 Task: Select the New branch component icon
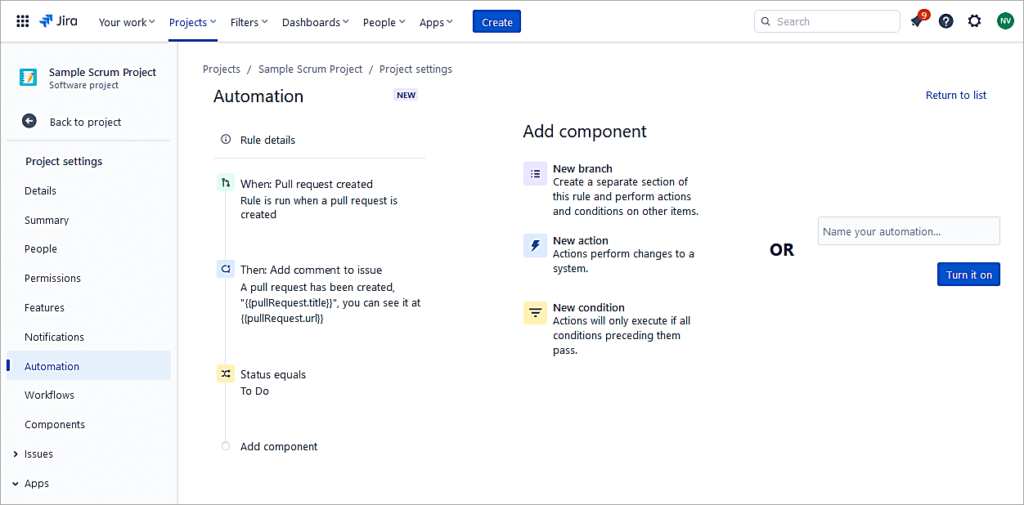(x=535, y=174)
